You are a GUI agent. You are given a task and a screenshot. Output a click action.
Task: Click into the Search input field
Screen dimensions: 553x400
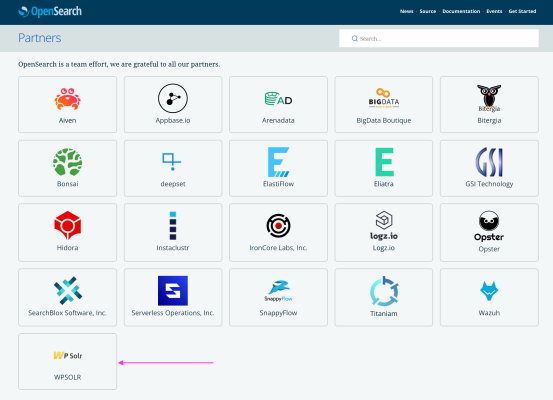click(x=439, y=38)
